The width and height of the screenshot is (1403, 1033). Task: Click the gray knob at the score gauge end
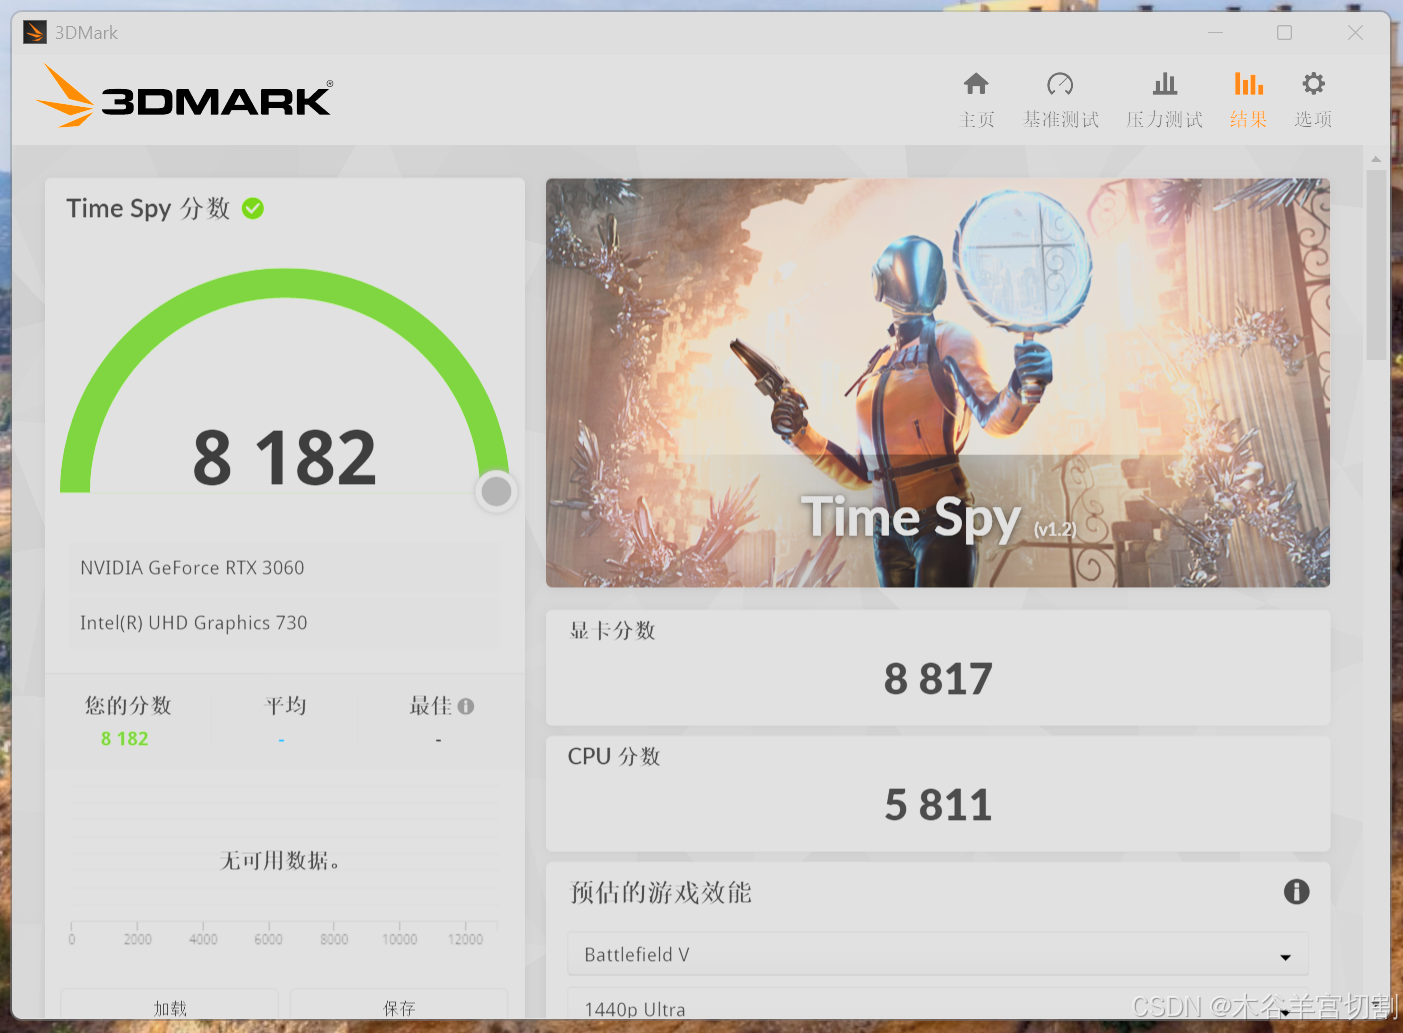coord(497,491)
